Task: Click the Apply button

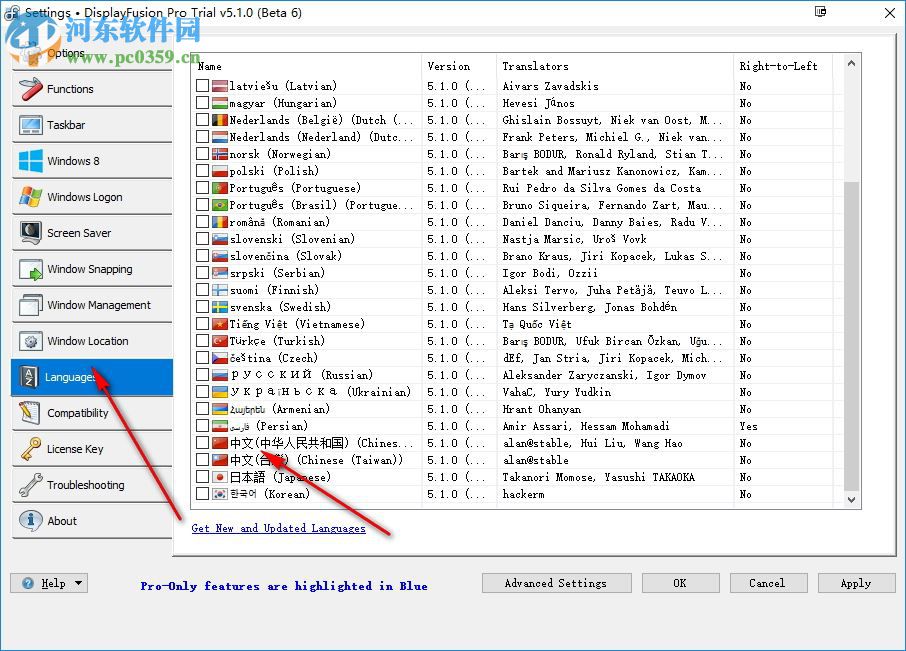Action: tap(856, 583)
